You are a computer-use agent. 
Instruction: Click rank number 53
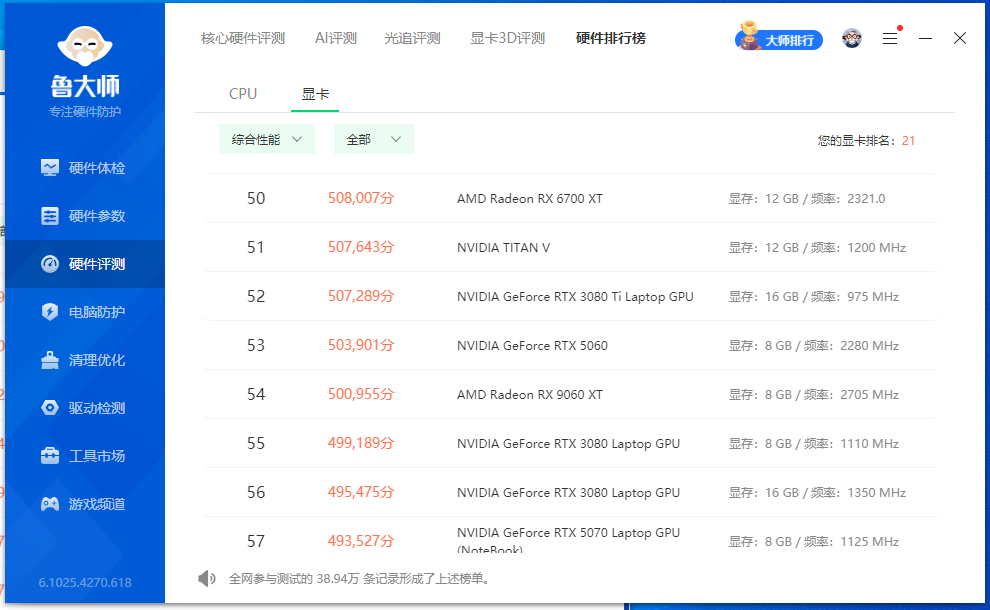(x=256, y=345)
